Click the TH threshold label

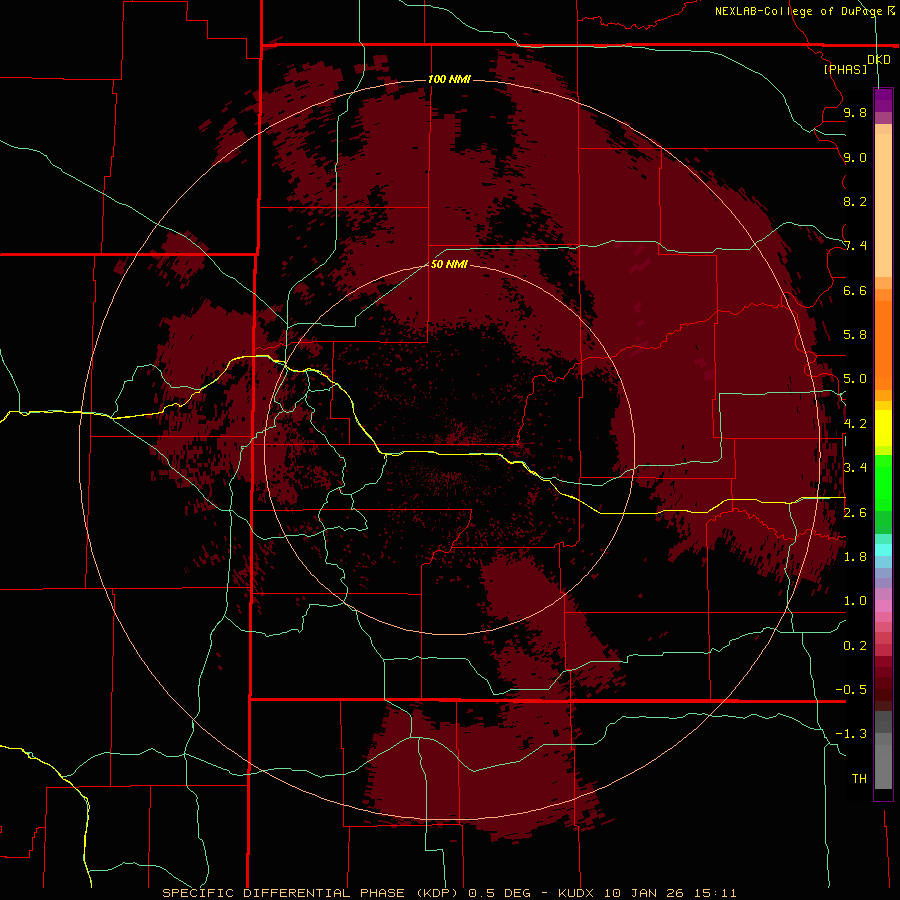pyautogui.click(x=859, y=778)
